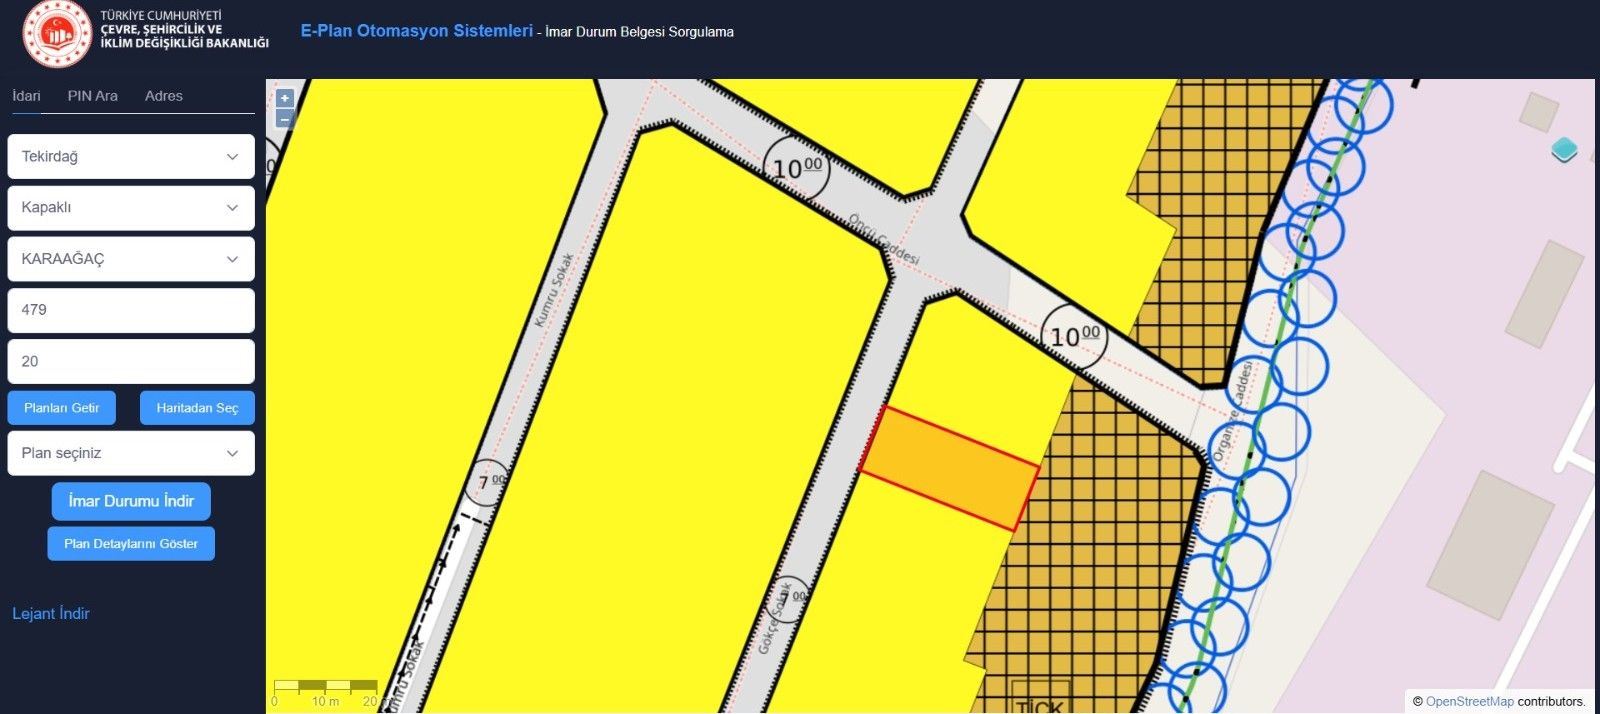Click the Planları Getir button
The height and width of the screenshot is (714, 1600).
[62, 408]
